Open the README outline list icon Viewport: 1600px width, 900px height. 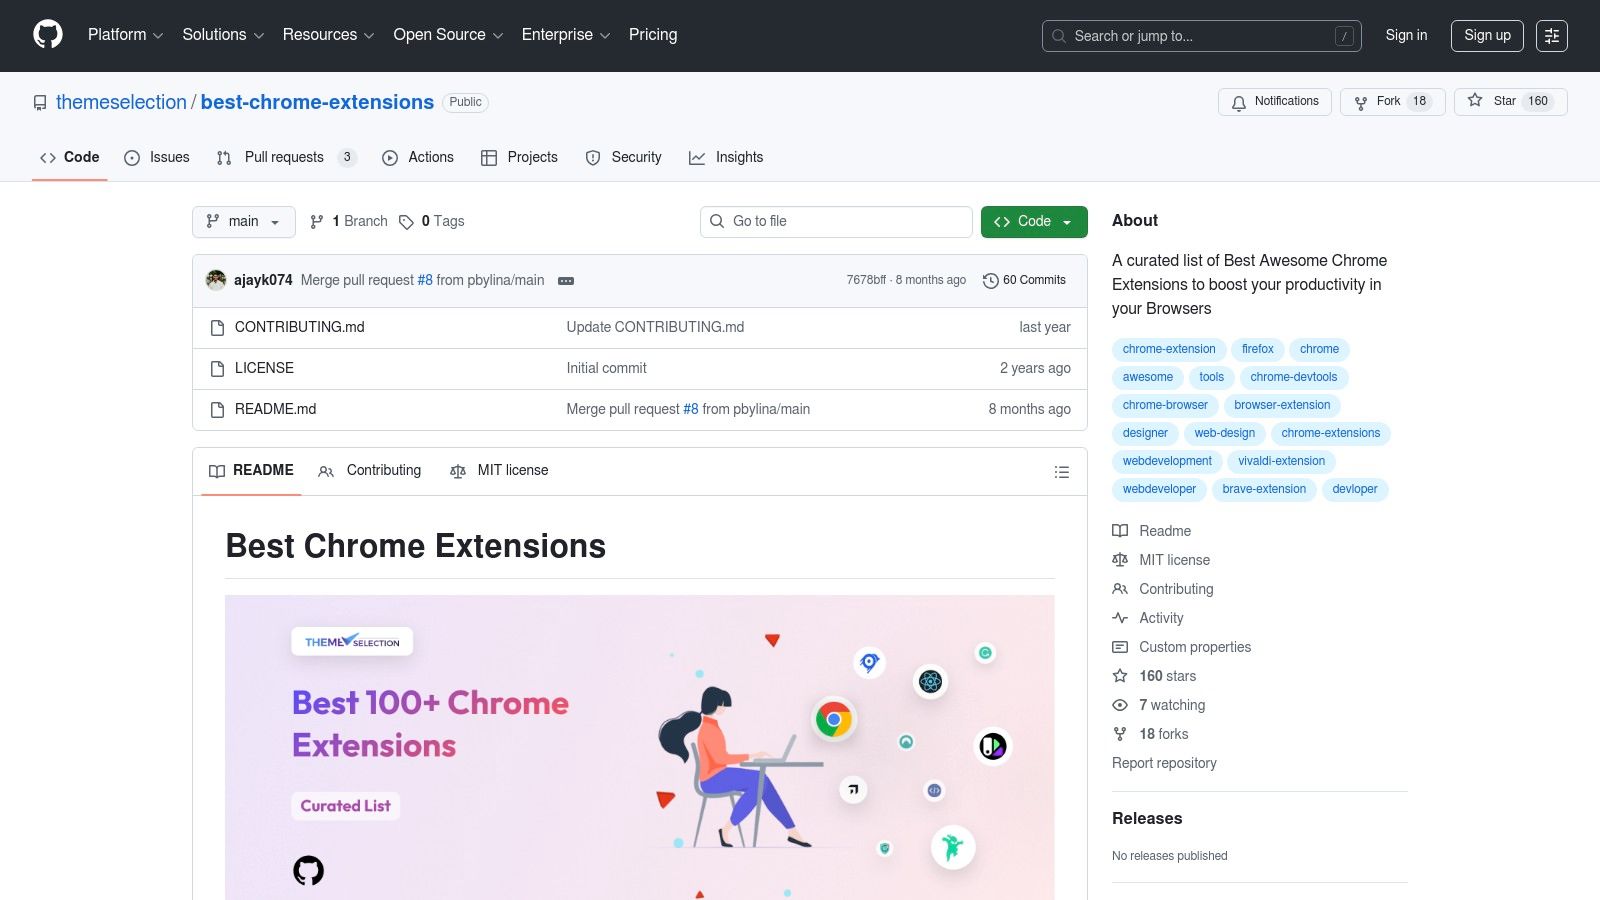pyautogui.click(x=1061, y=472)
